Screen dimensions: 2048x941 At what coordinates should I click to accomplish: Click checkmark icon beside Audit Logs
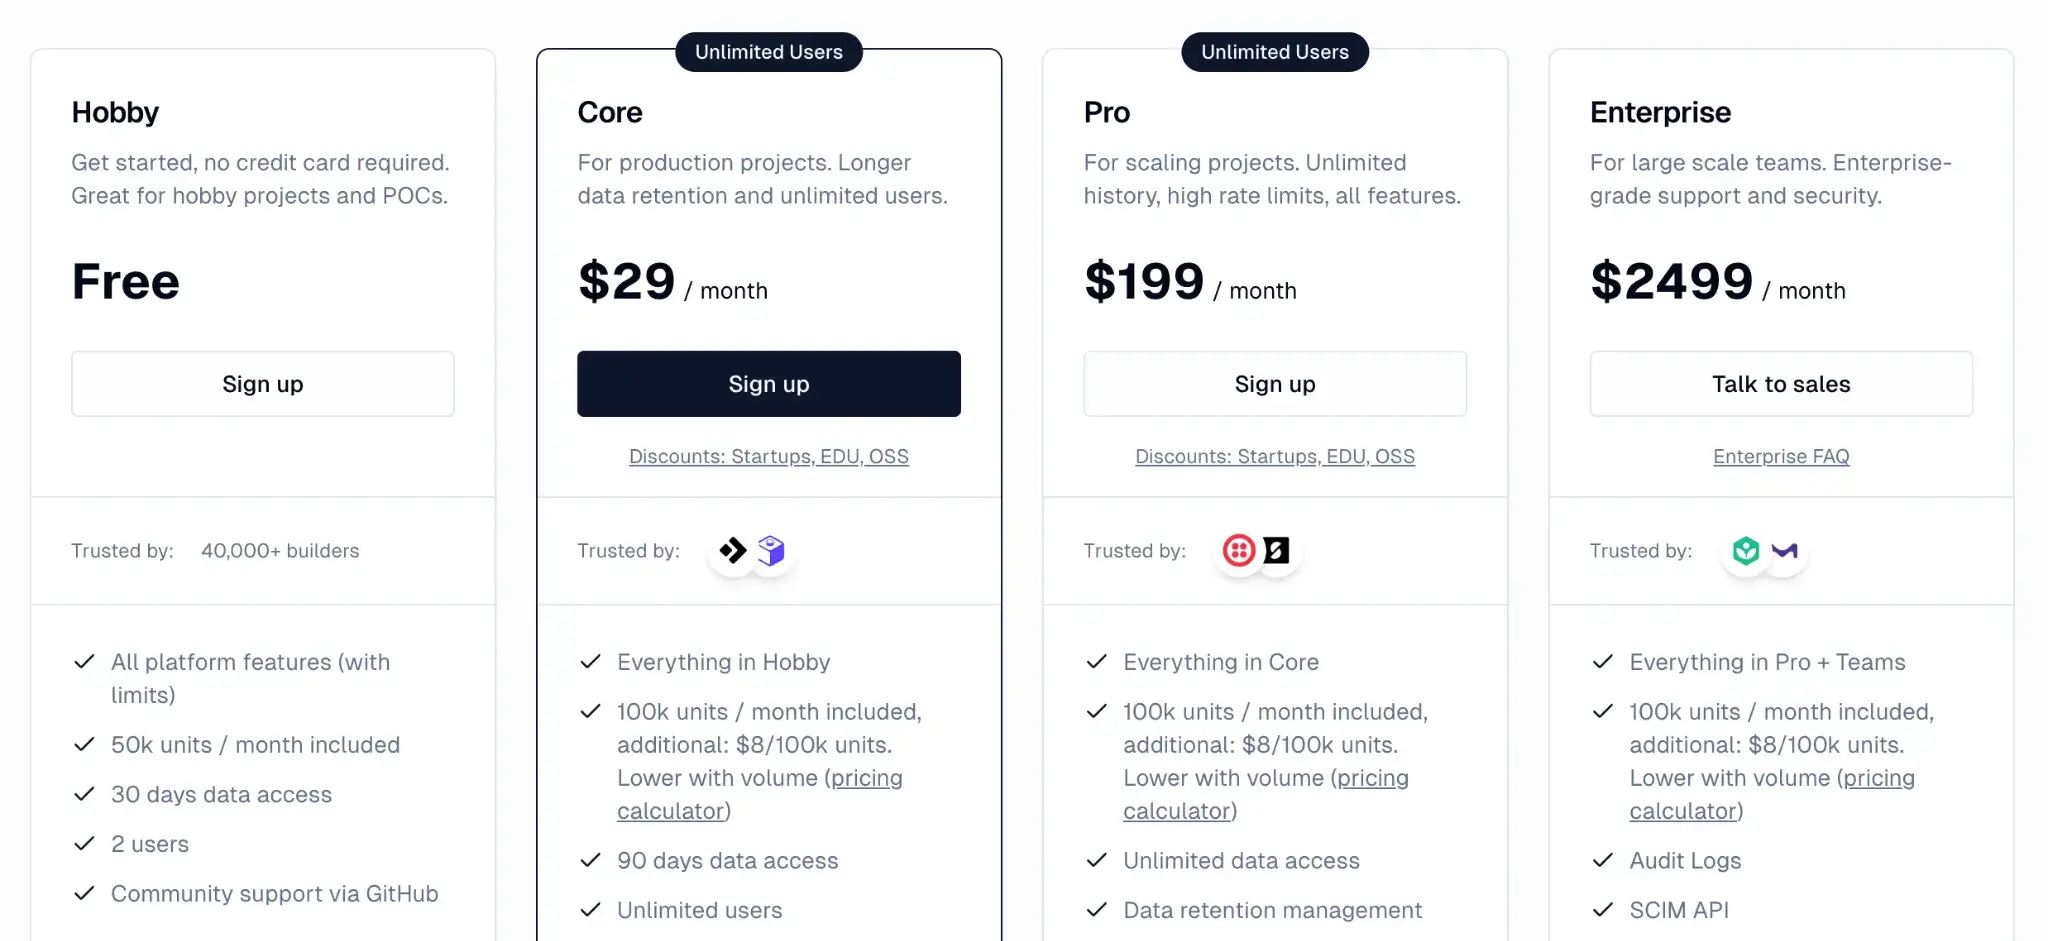[1603, 860]
